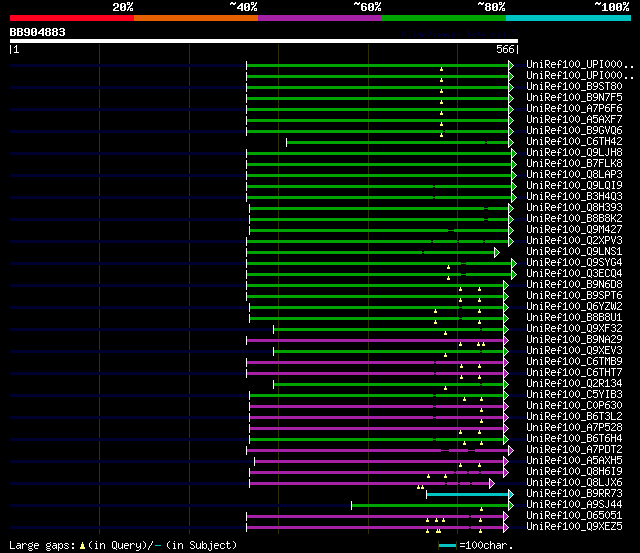
Task: Click the cyan ~100% identity legend segment
Action: [x=568, y=18]
